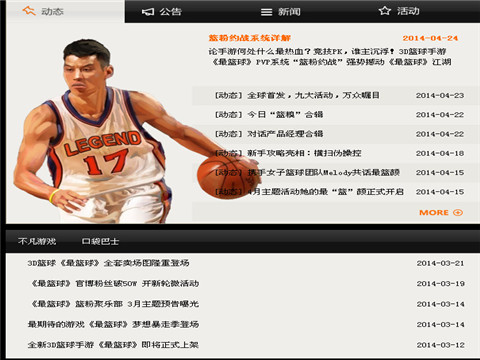
Task: Open the orange headline 篮粉约战系统详解
Action: pyautogui.click(x=250, y=38)
